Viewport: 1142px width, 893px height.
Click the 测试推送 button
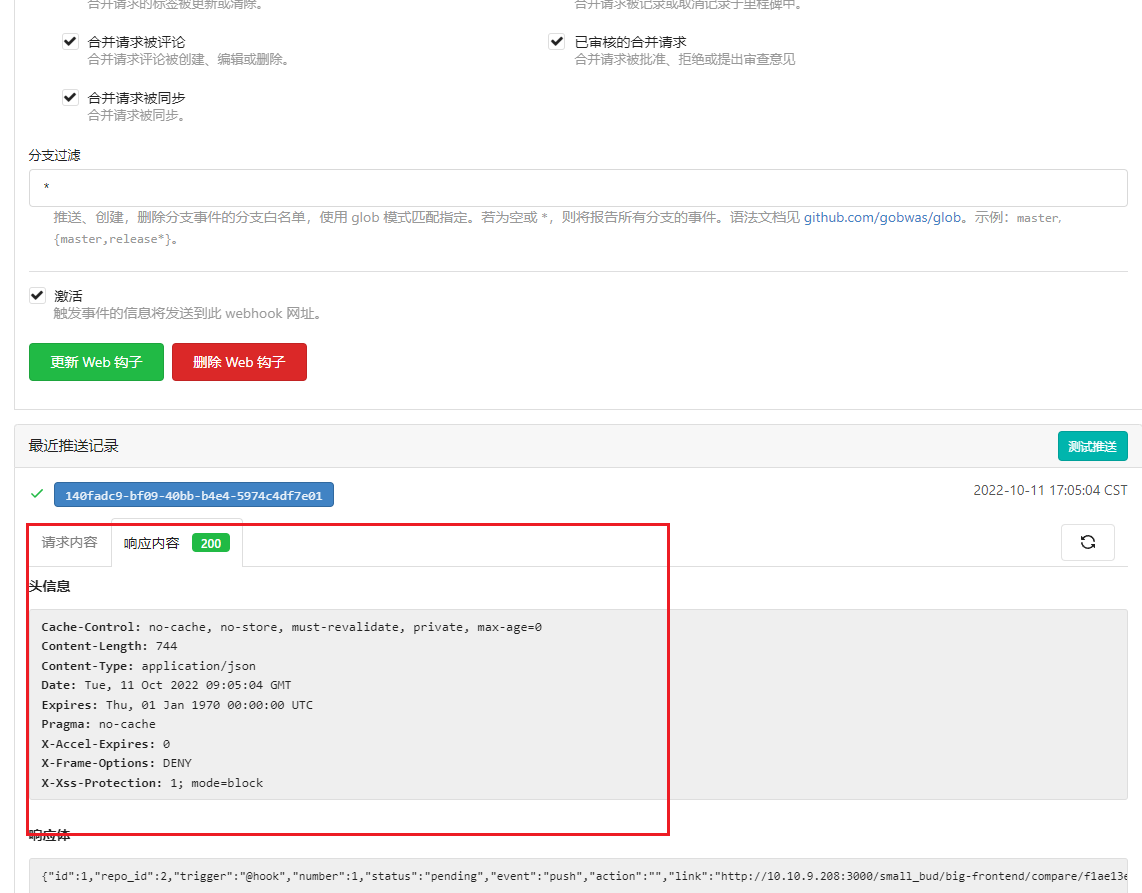click(1092, 446)
